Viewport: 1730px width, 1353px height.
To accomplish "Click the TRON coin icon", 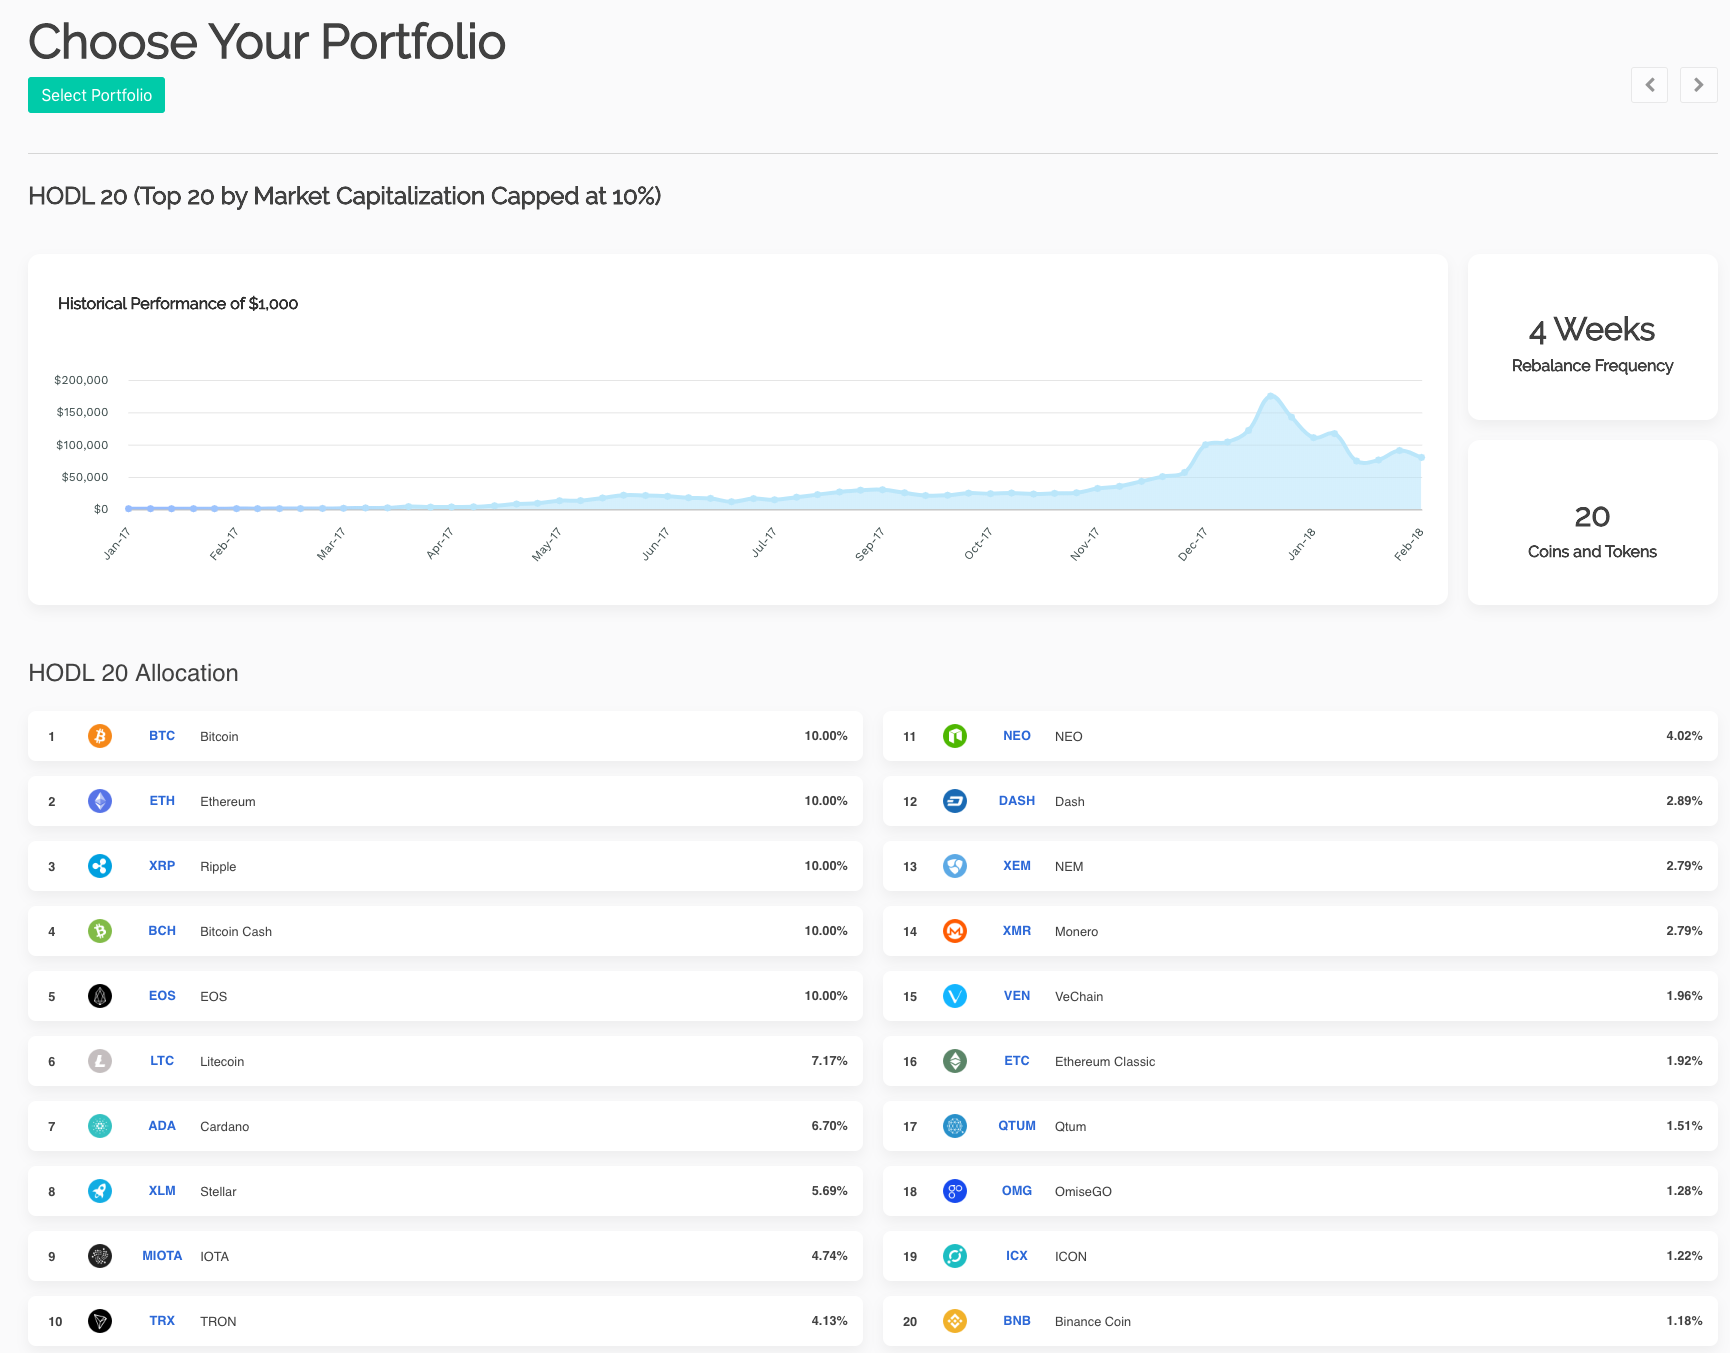I will coord(100,1321).
